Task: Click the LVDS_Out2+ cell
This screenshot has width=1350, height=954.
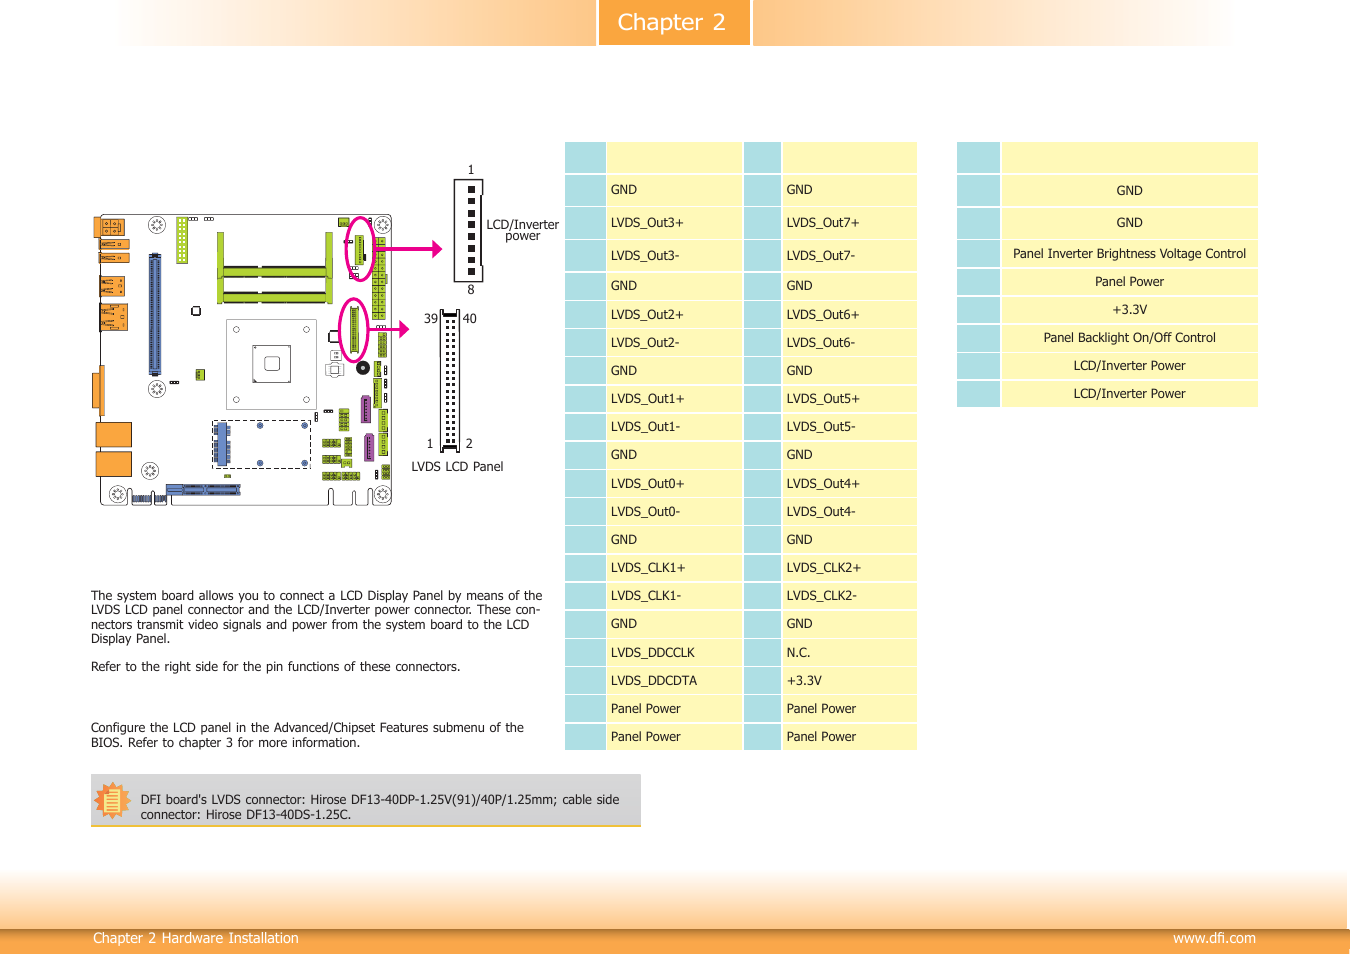Action: (674, 315)
